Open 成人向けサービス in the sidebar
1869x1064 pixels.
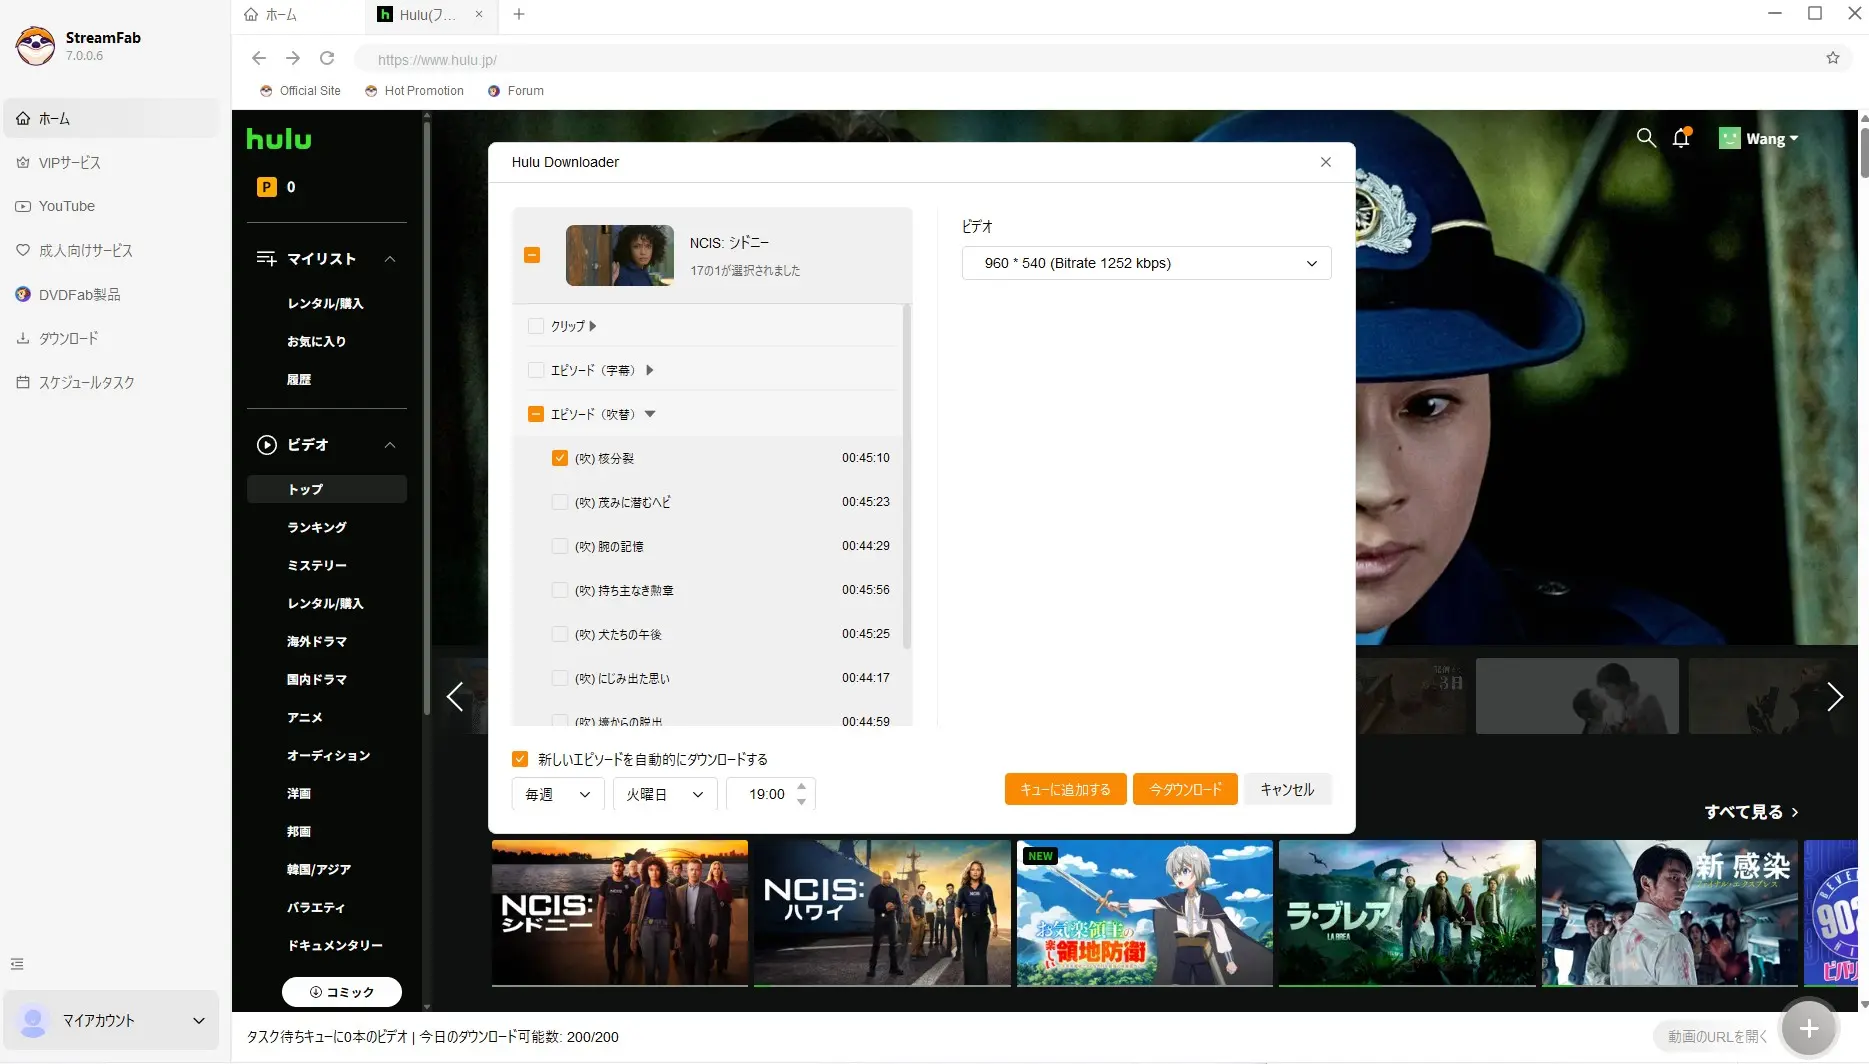[111, 250]
